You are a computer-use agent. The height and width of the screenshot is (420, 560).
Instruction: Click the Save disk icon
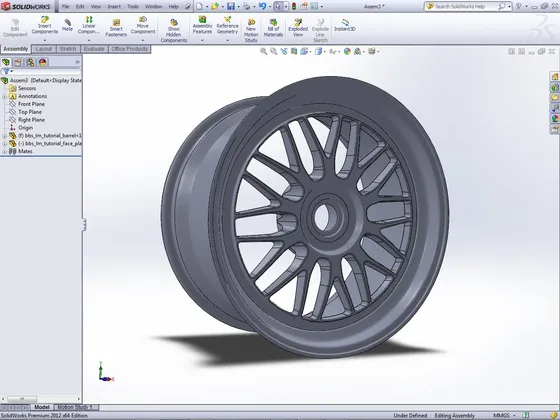tap(231, 6)
